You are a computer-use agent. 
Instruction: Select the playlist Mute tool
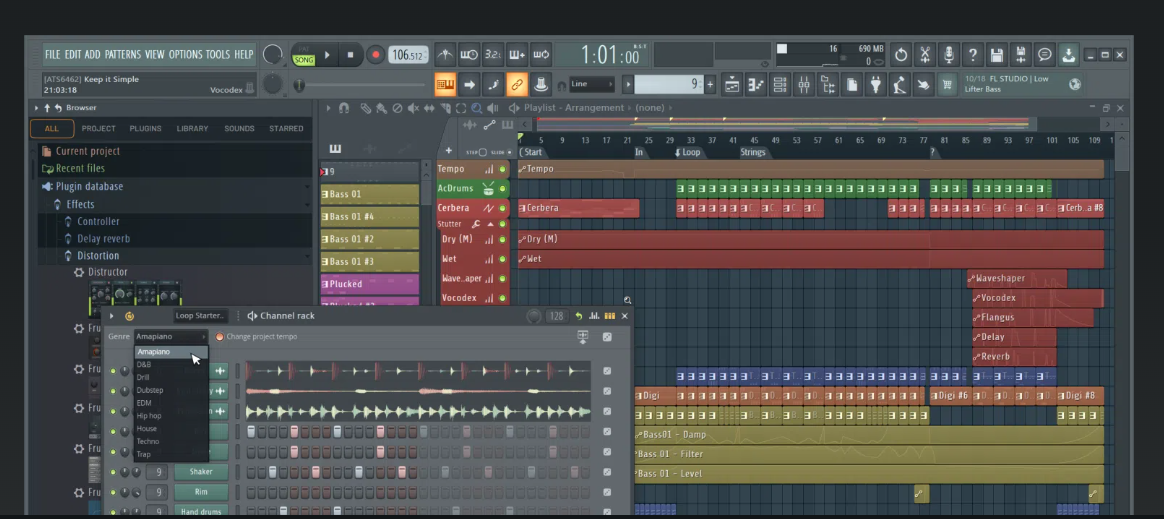pyautogui.click(x=413, y=108)
